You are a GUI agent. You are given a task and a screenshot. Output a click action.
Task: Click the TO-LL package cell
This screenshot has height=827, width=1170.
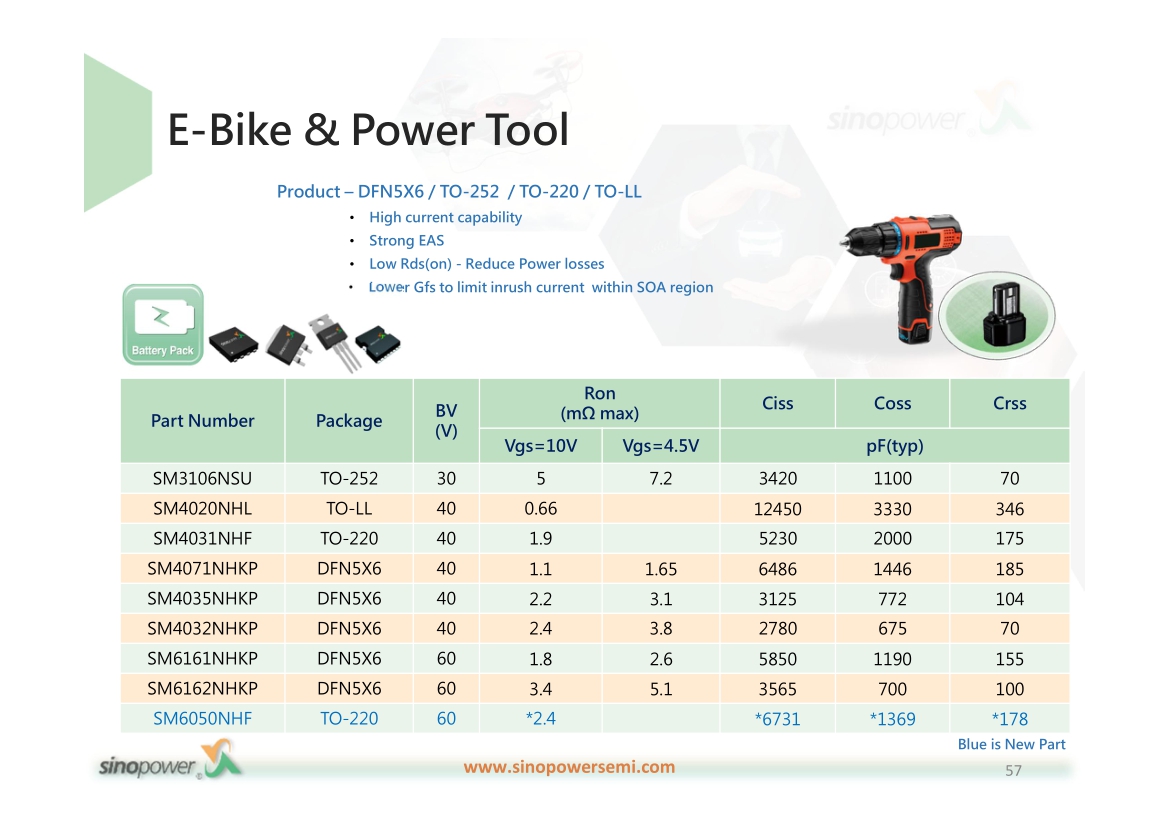348,508
